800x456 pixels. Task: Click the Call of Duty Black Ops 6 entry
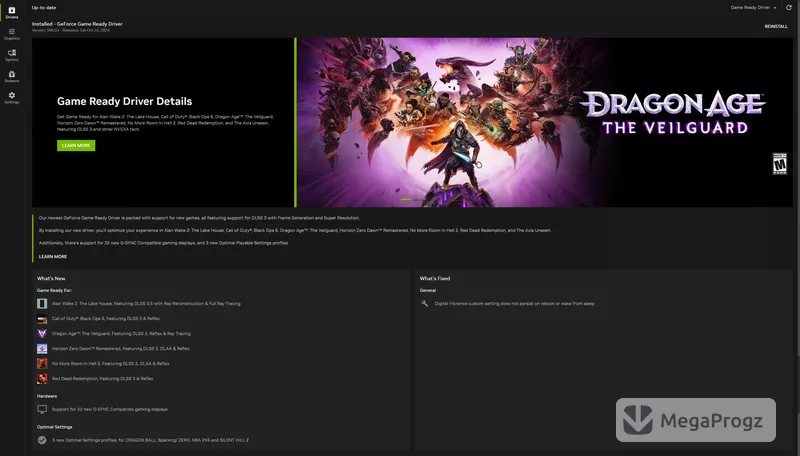pos(106,319)
